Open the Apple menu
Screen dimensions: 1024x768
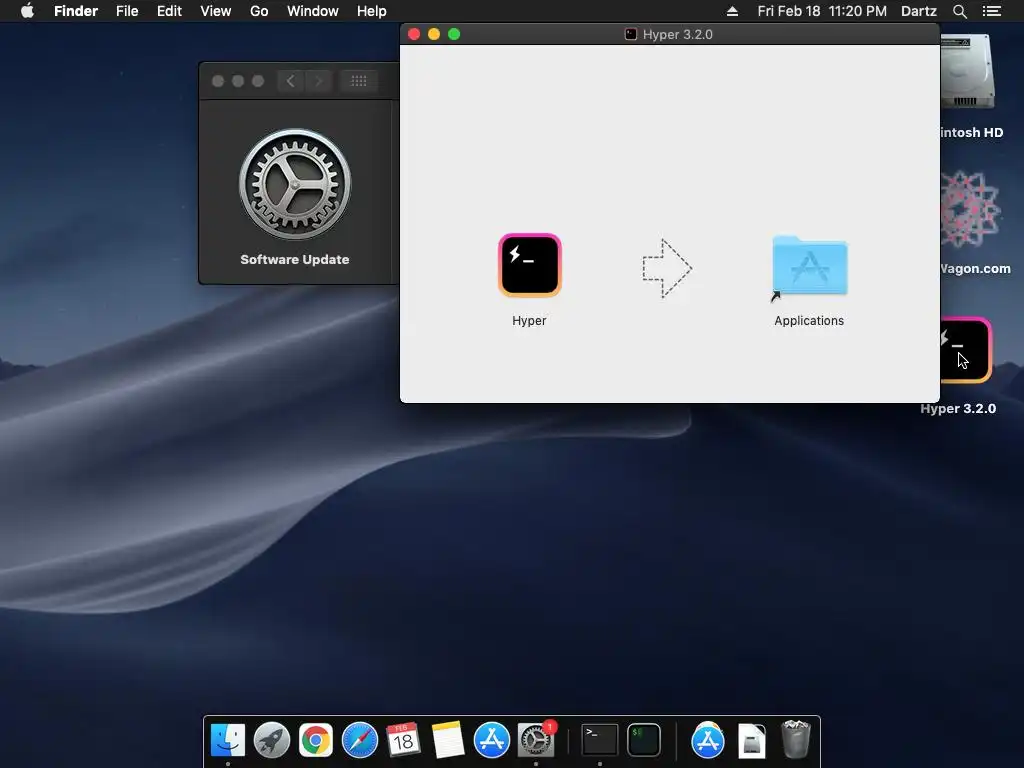pos(27,11)
